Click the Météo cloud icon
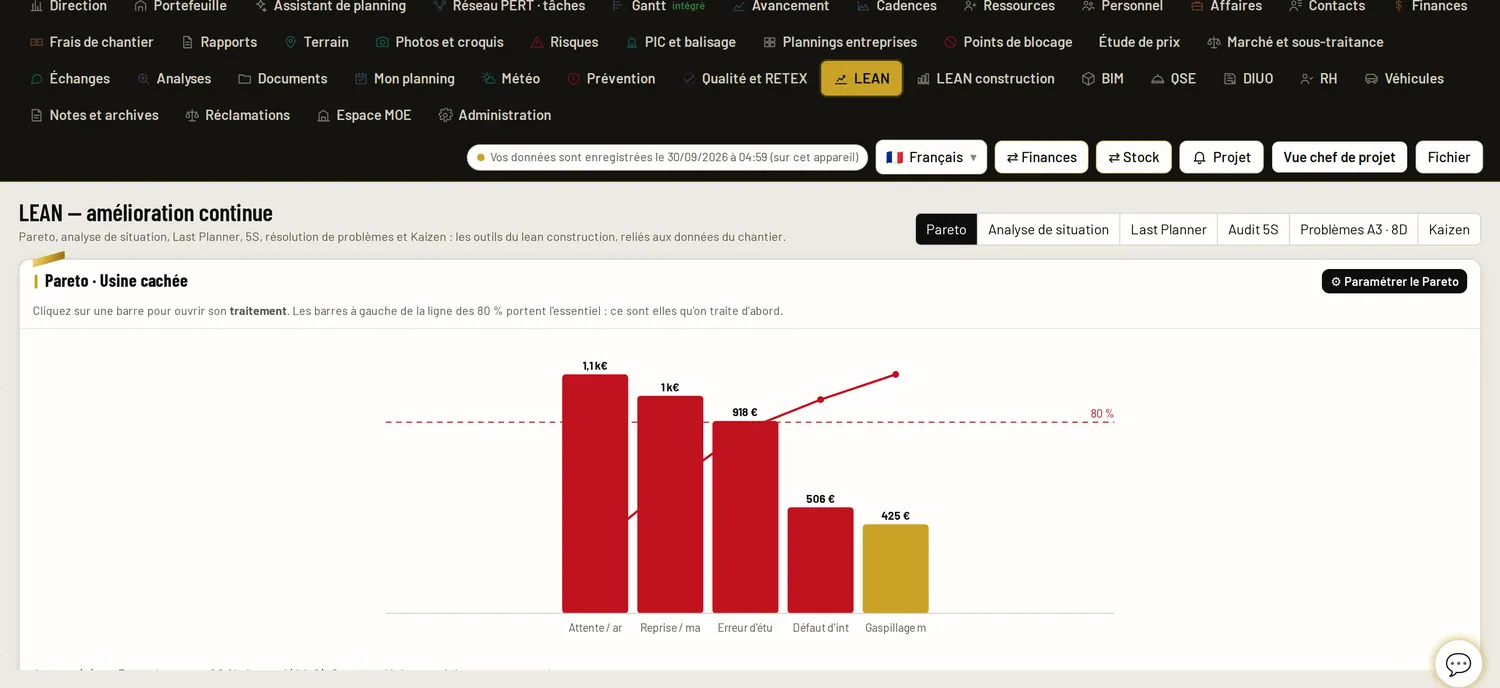The width and height of the screenshot is (1500, 688). coord(488,79)
